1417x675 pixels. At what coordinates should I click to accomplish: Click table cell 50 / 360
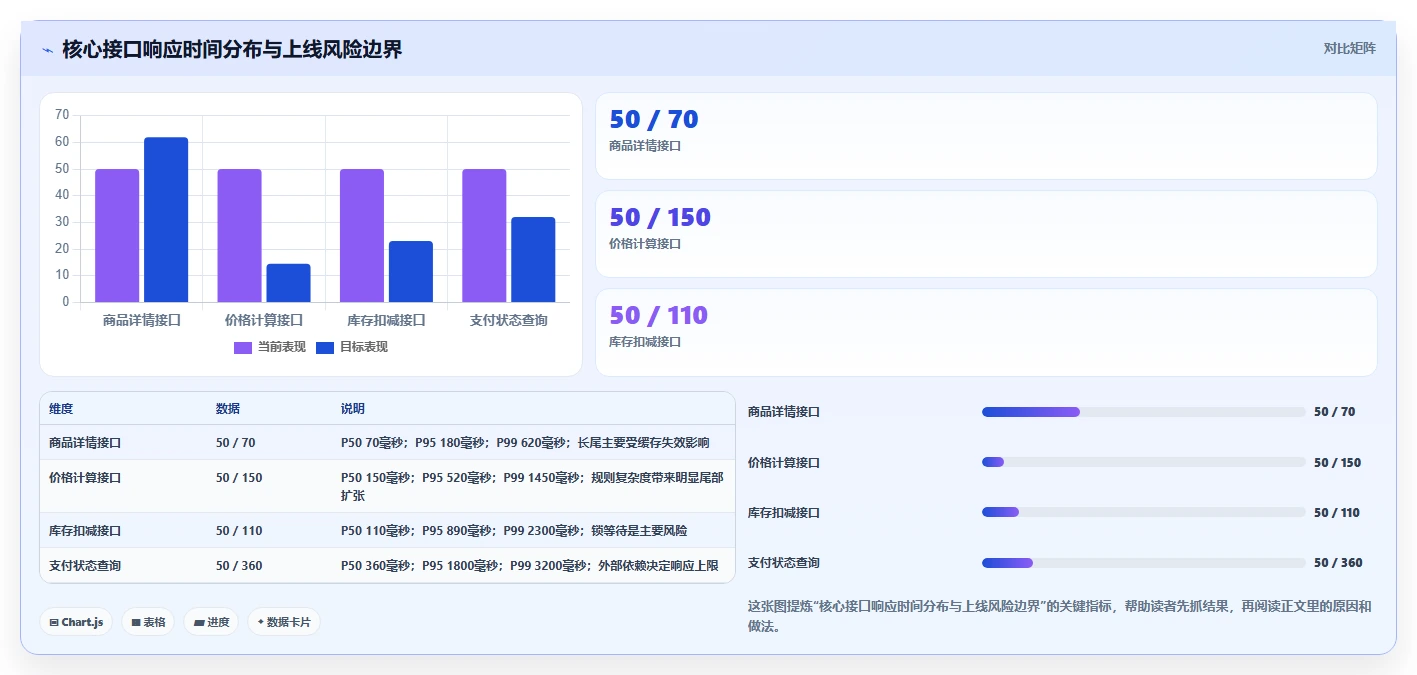point(239,566)
